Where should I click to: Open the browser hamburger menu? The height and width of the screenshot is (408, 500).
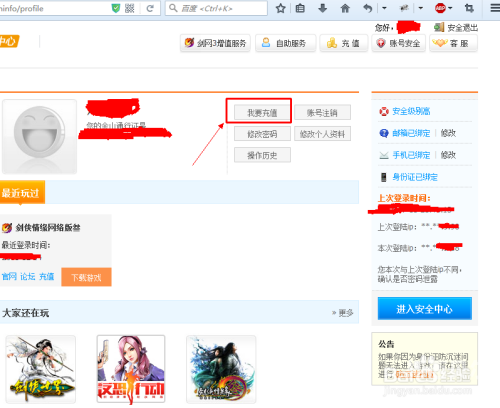[495, 8]
